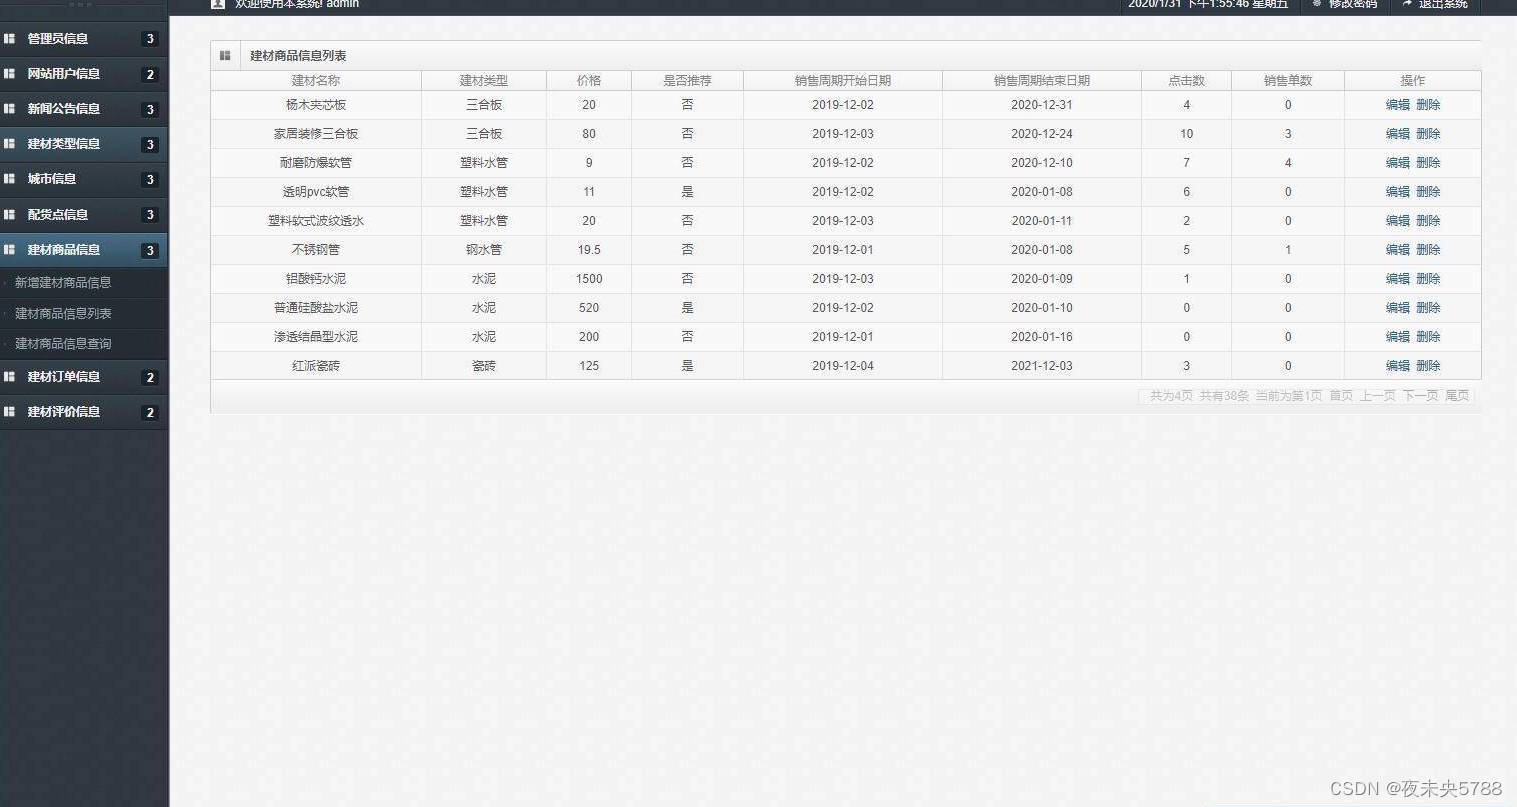The width and height of the screenshot is (1517, 807).
Task: Open 建材商品信息列表 submenu item
Action: tap(63, 314)
